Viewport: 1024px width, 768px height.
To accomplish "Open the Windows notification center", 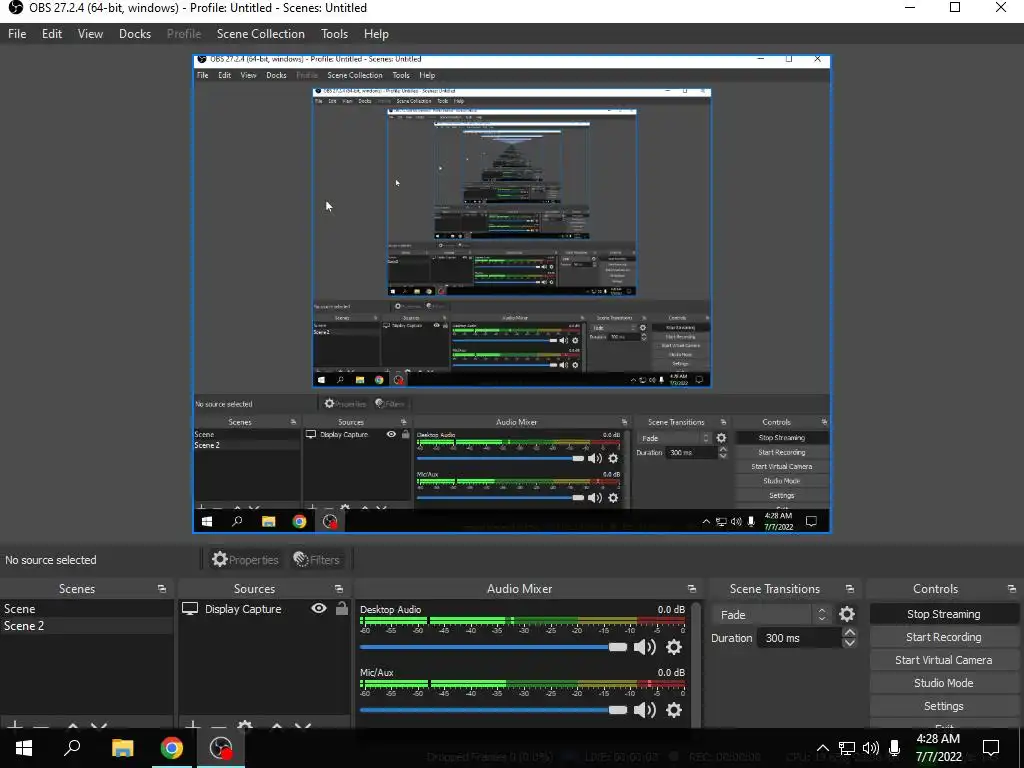I will pos(991,748).
